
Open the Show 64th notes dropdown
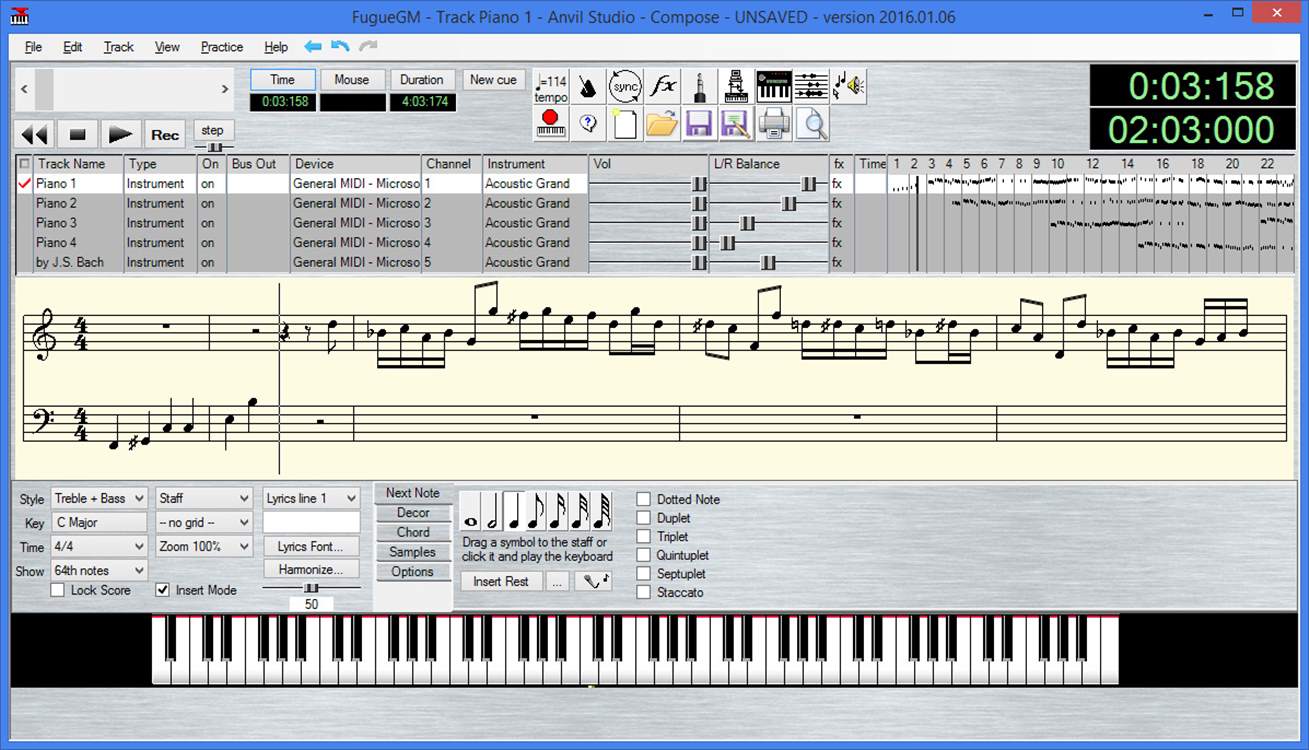99,571
